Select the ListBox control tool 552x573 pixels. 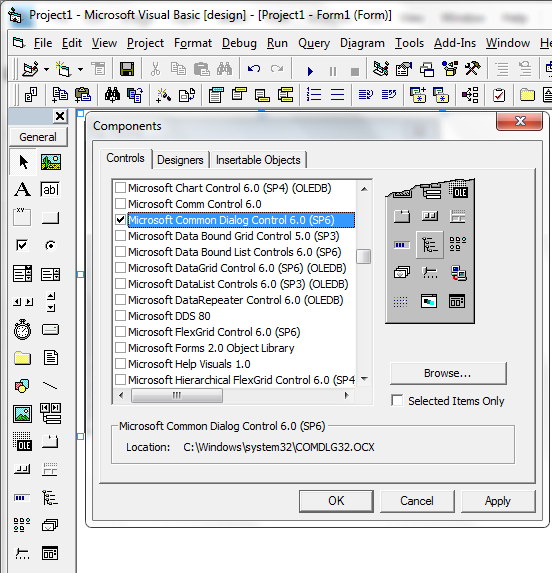pyautogui.click(x=50, y=274)
